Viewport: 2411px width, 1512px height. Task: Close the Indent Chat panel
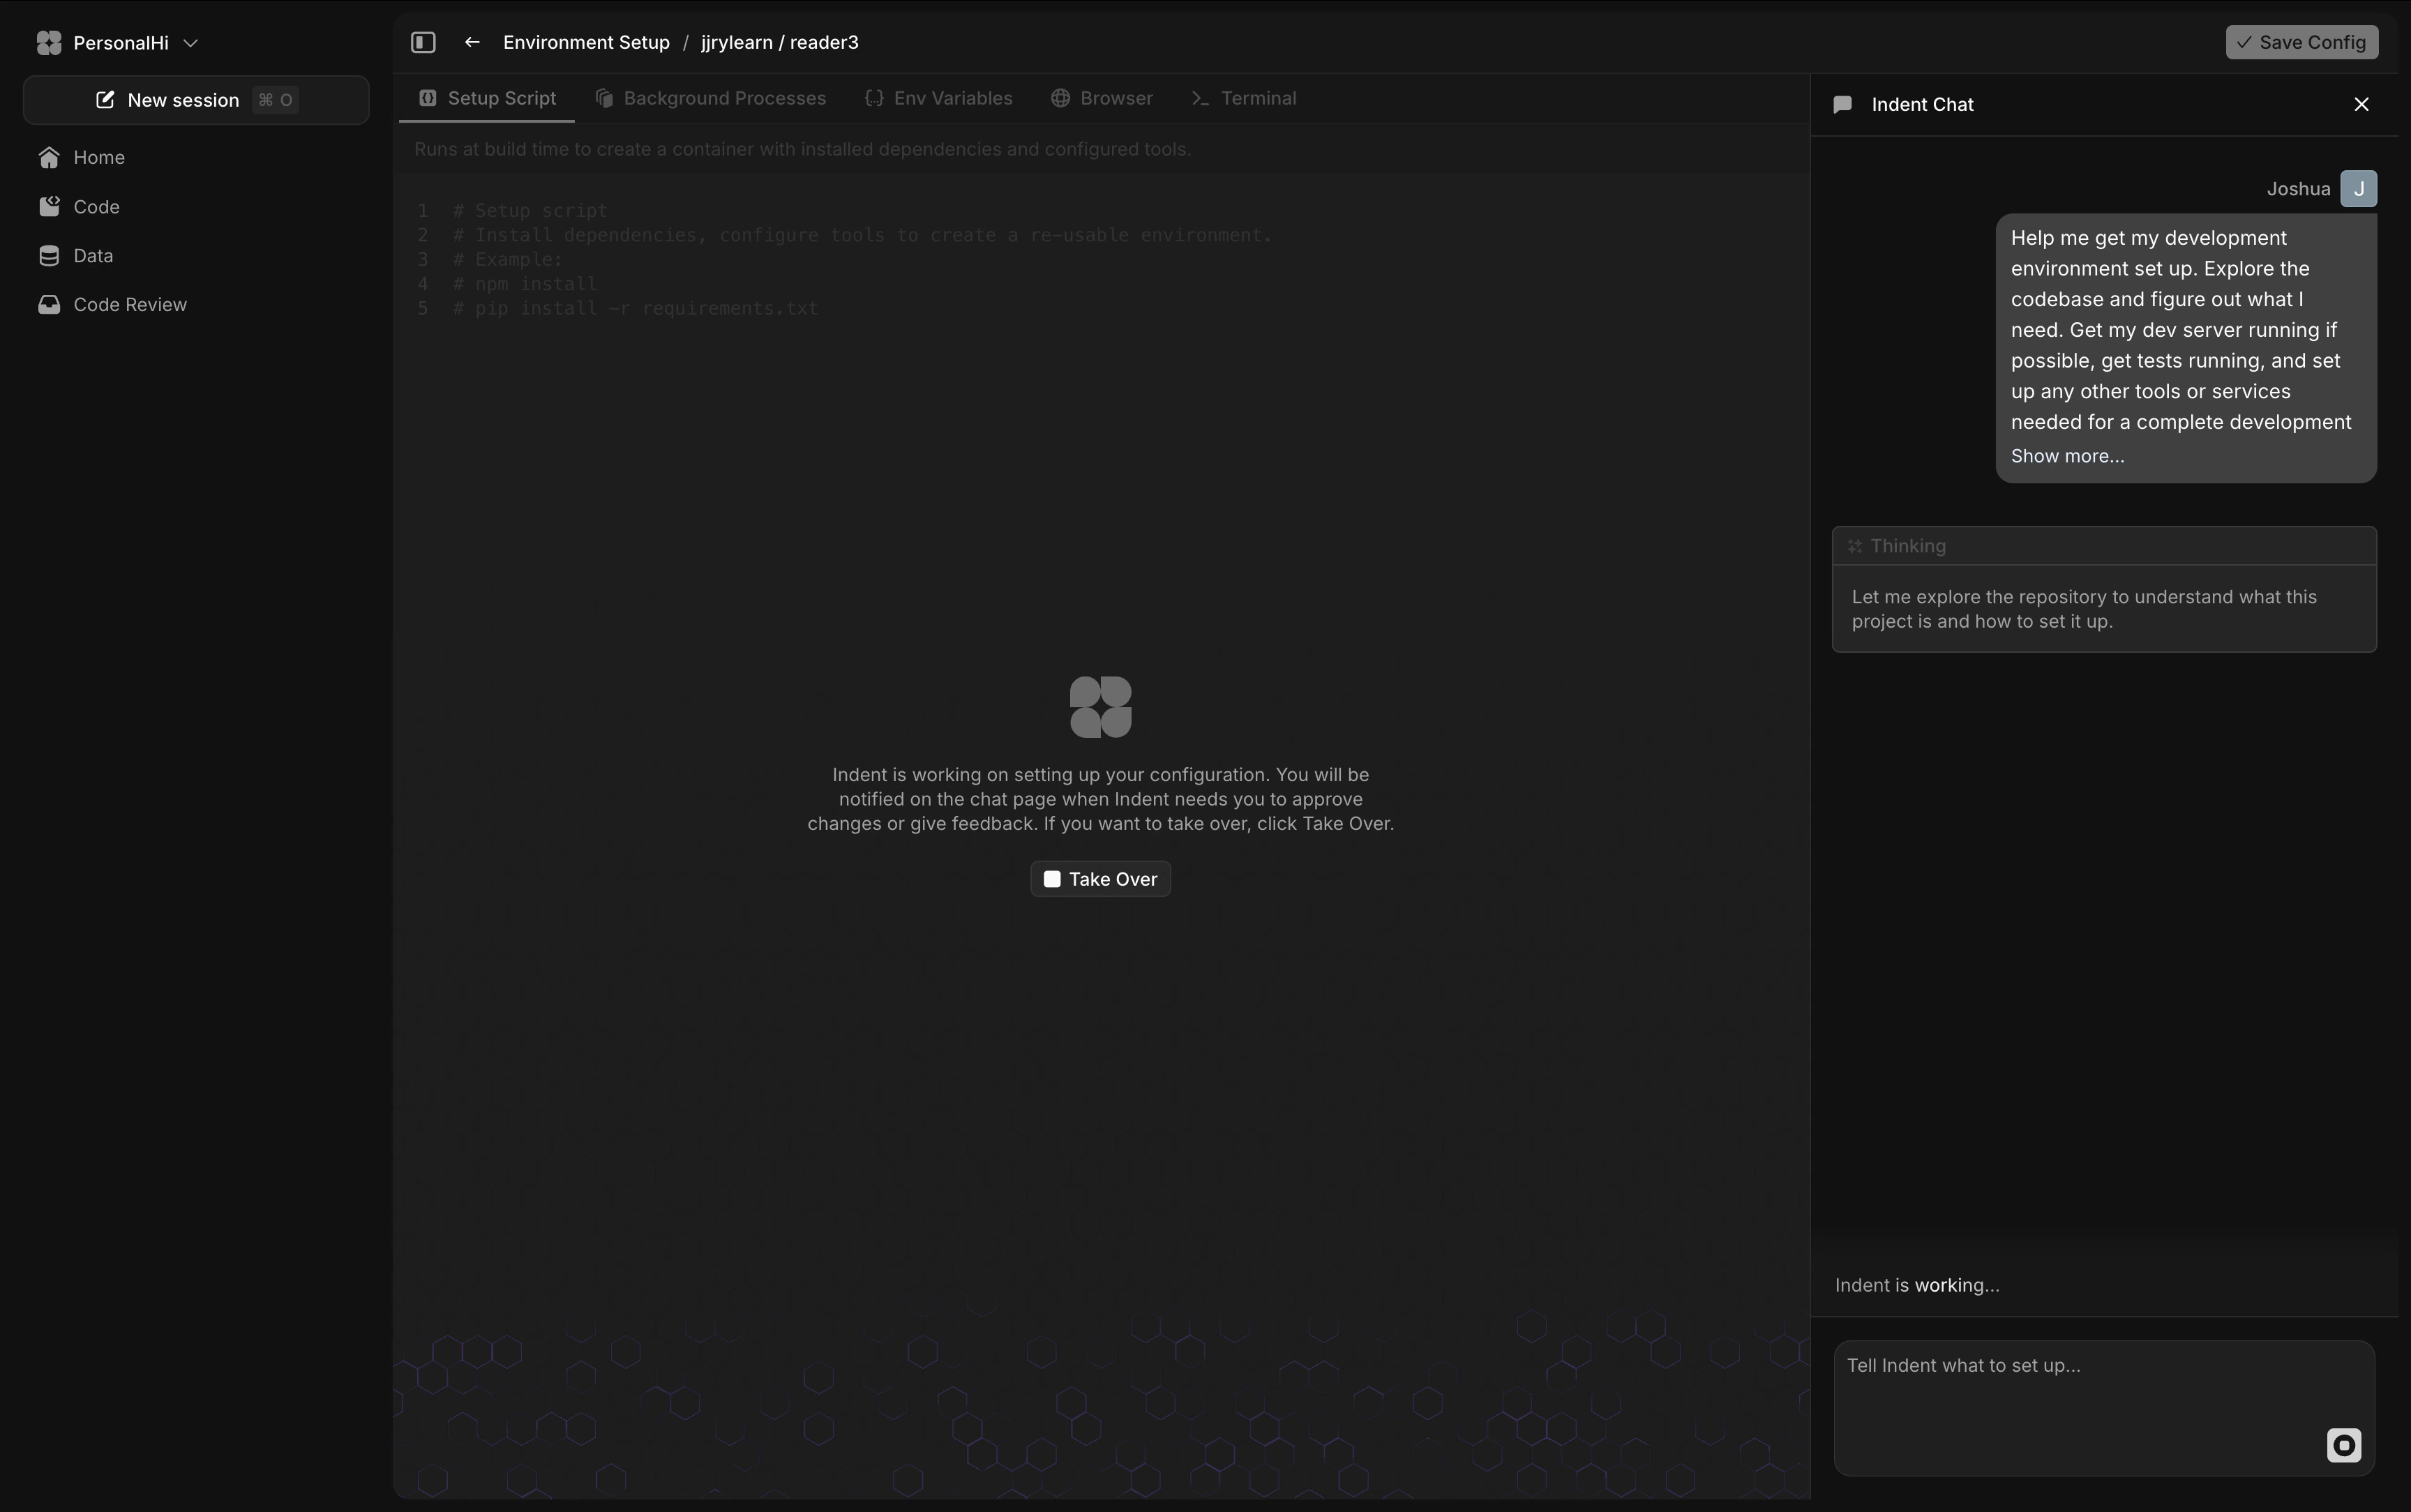[2361, 103]
